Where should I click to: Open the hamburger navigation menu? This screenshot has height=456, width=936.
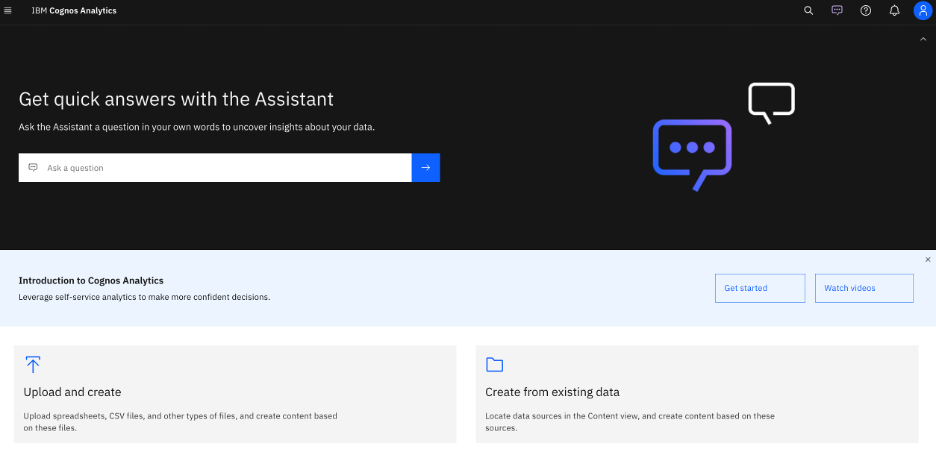coord(8,11)
